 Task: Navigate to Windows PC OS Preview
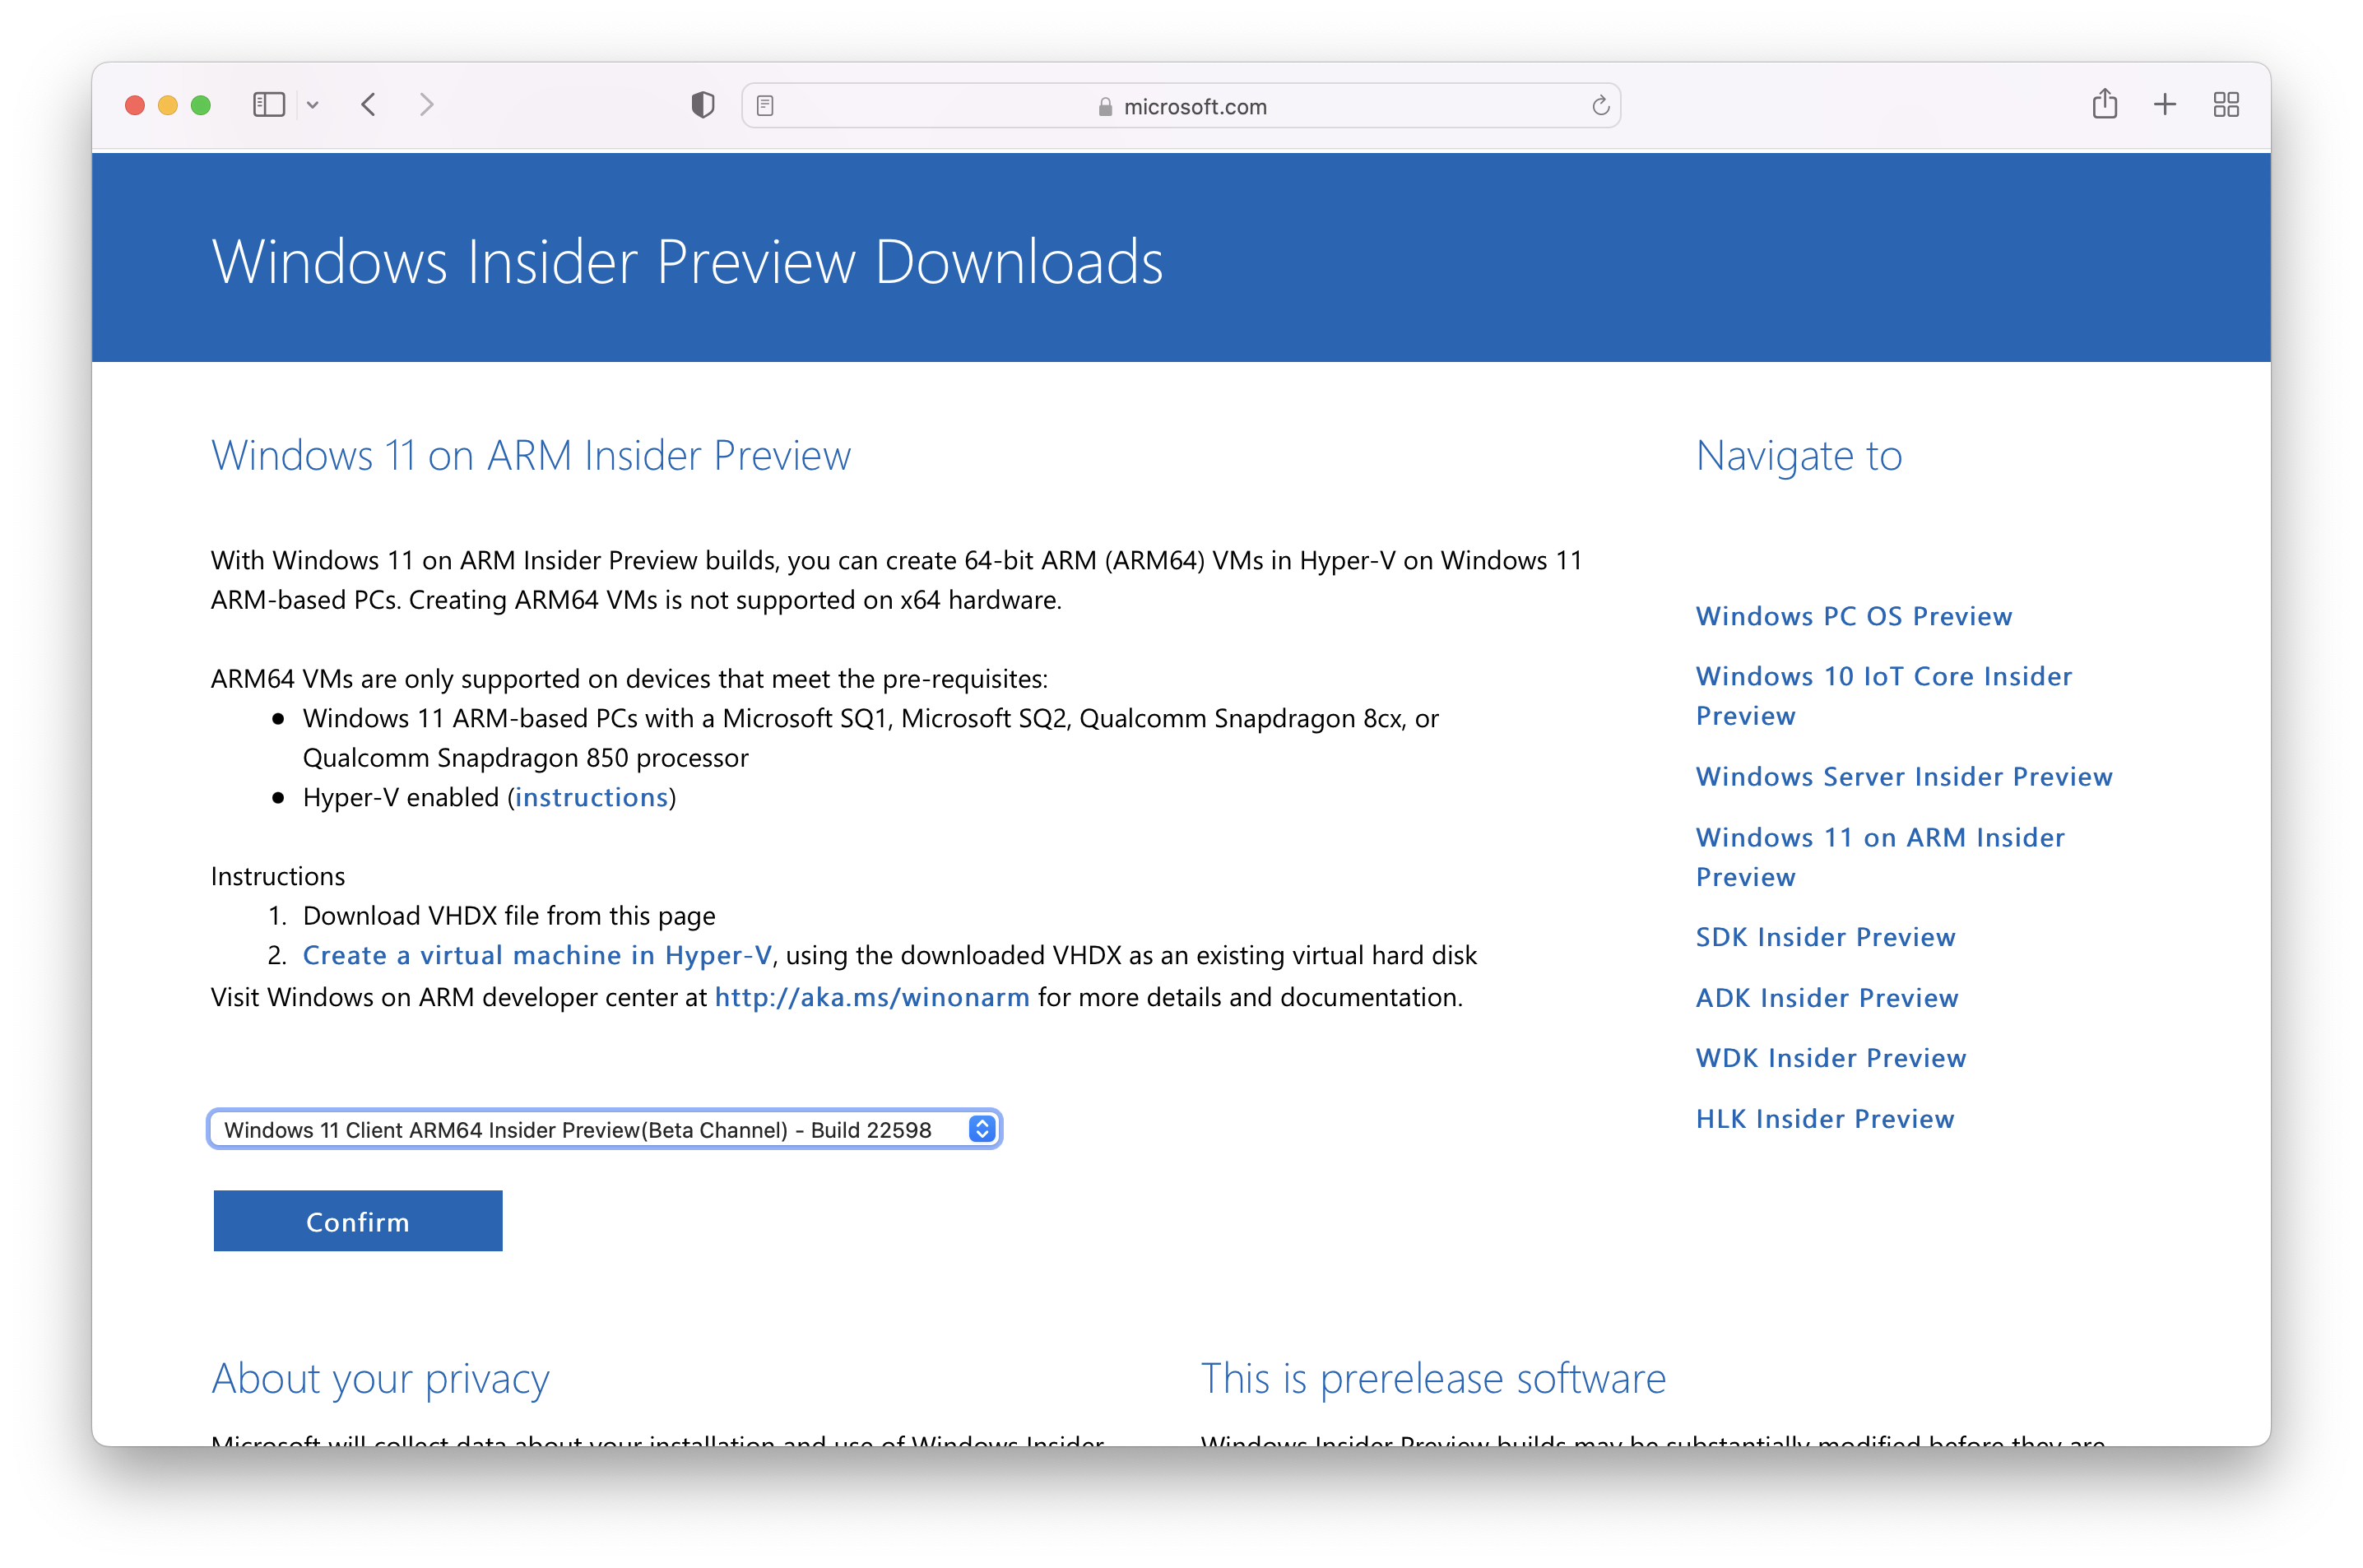click(x=1853, y=616)
